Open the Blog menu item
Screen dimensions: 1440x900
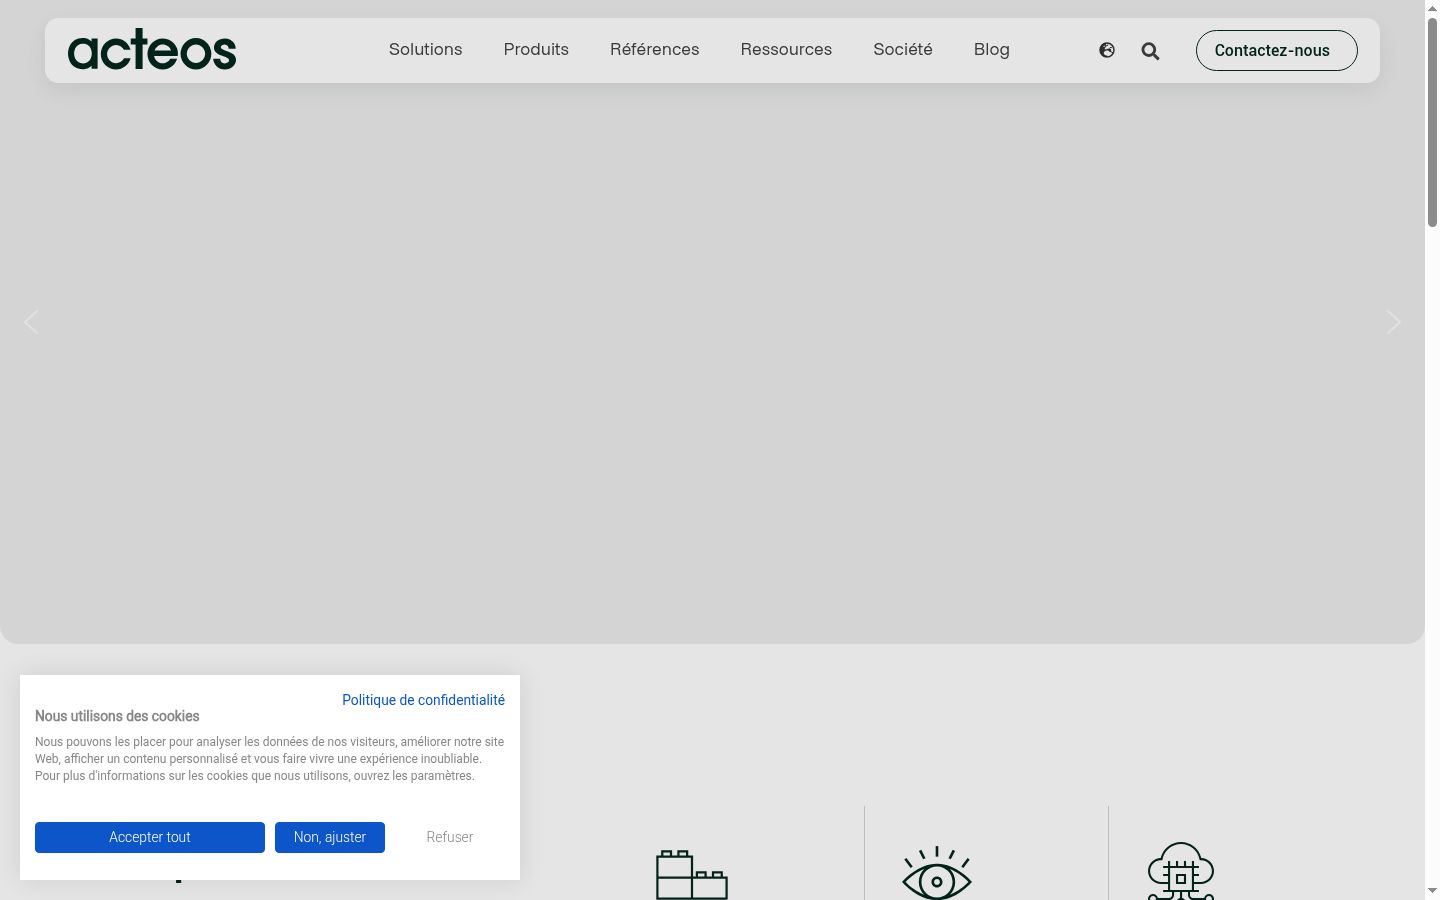(x=992, y=50)
